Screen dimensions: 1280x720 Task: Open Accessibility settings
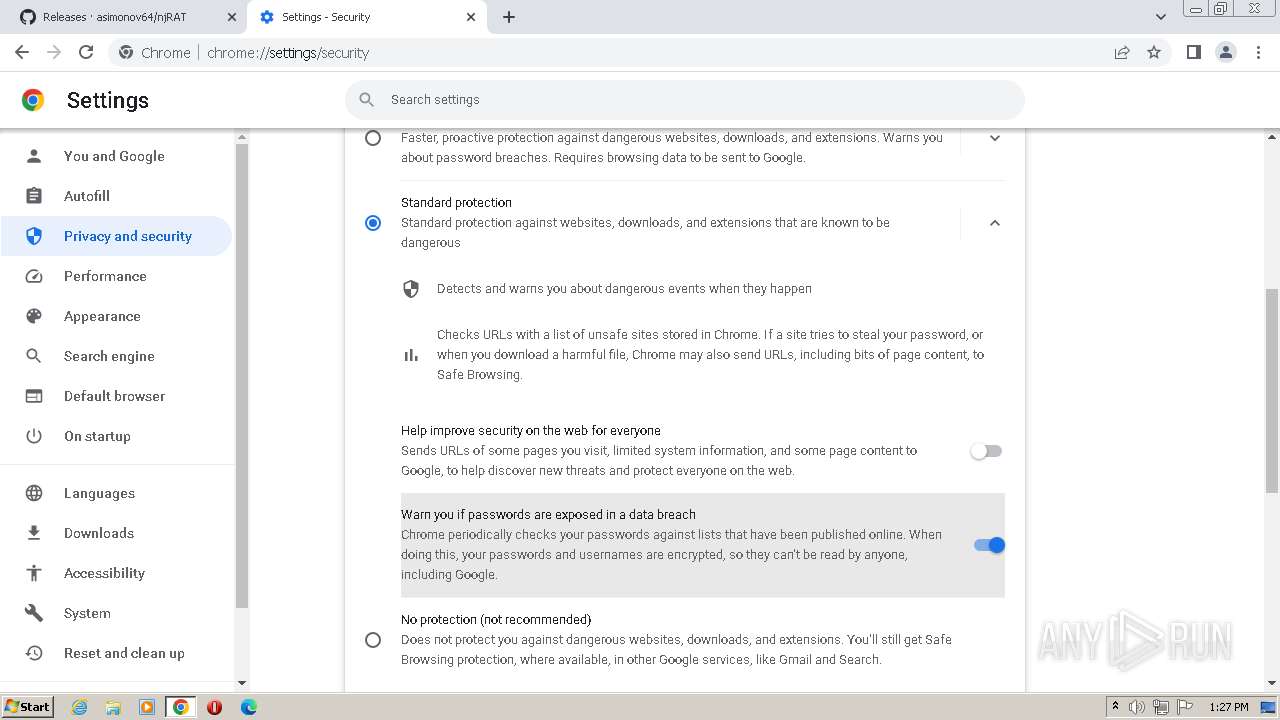[116, 573]
